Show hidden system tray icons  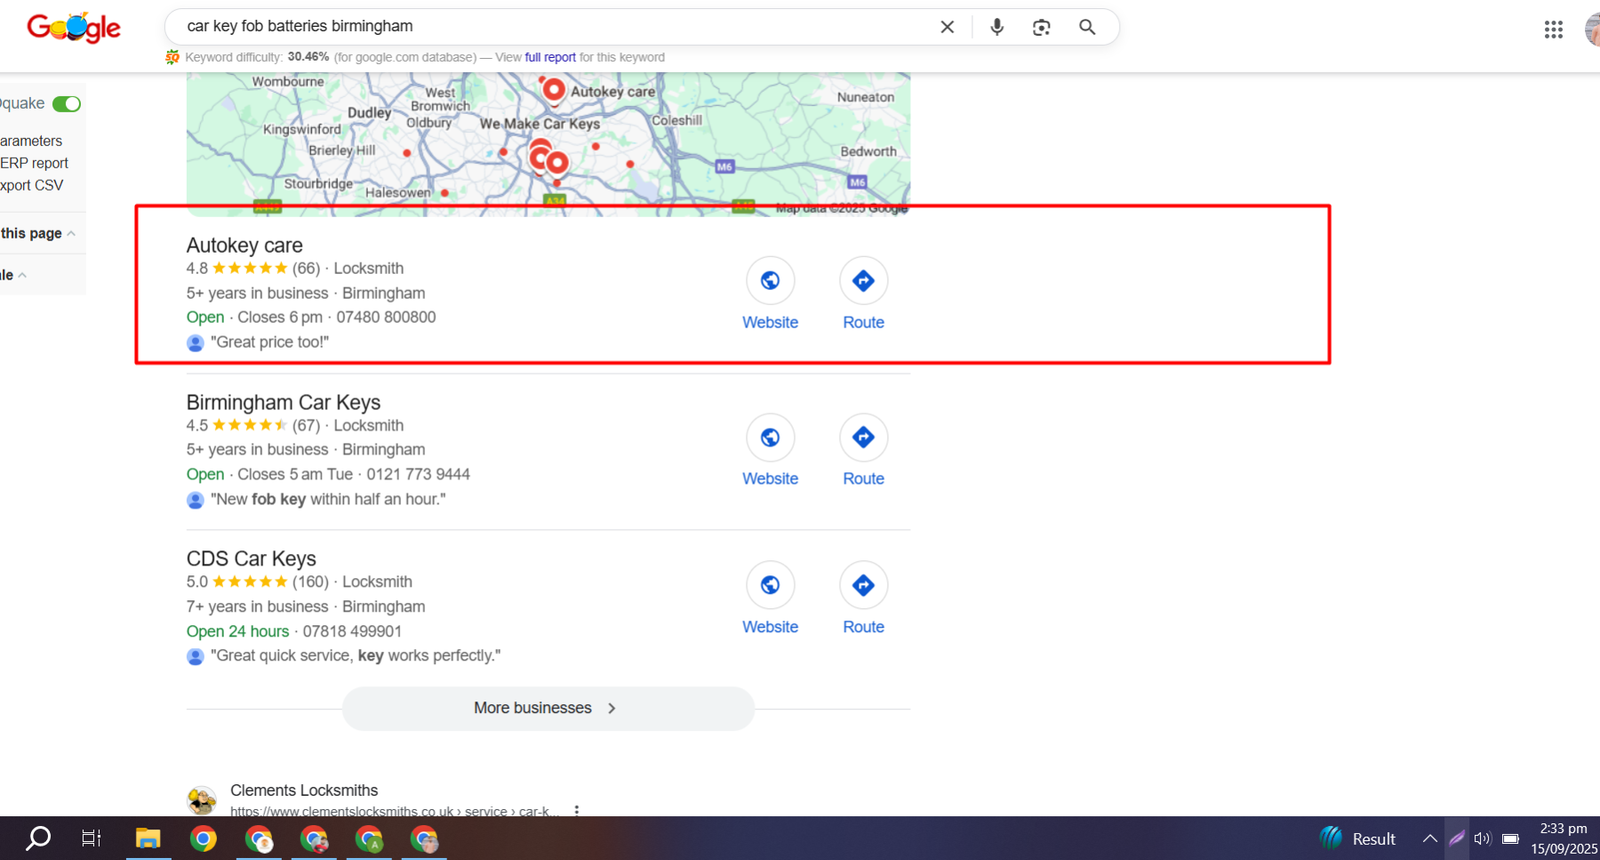tap(1430, 839)
